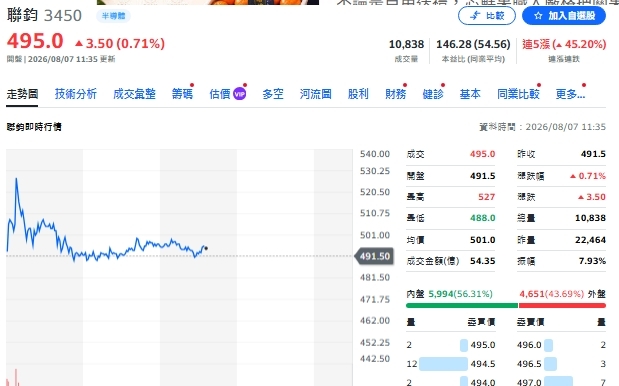
Task: Click the 聯鈞 3450 stock title
Action: click(44, 16)
